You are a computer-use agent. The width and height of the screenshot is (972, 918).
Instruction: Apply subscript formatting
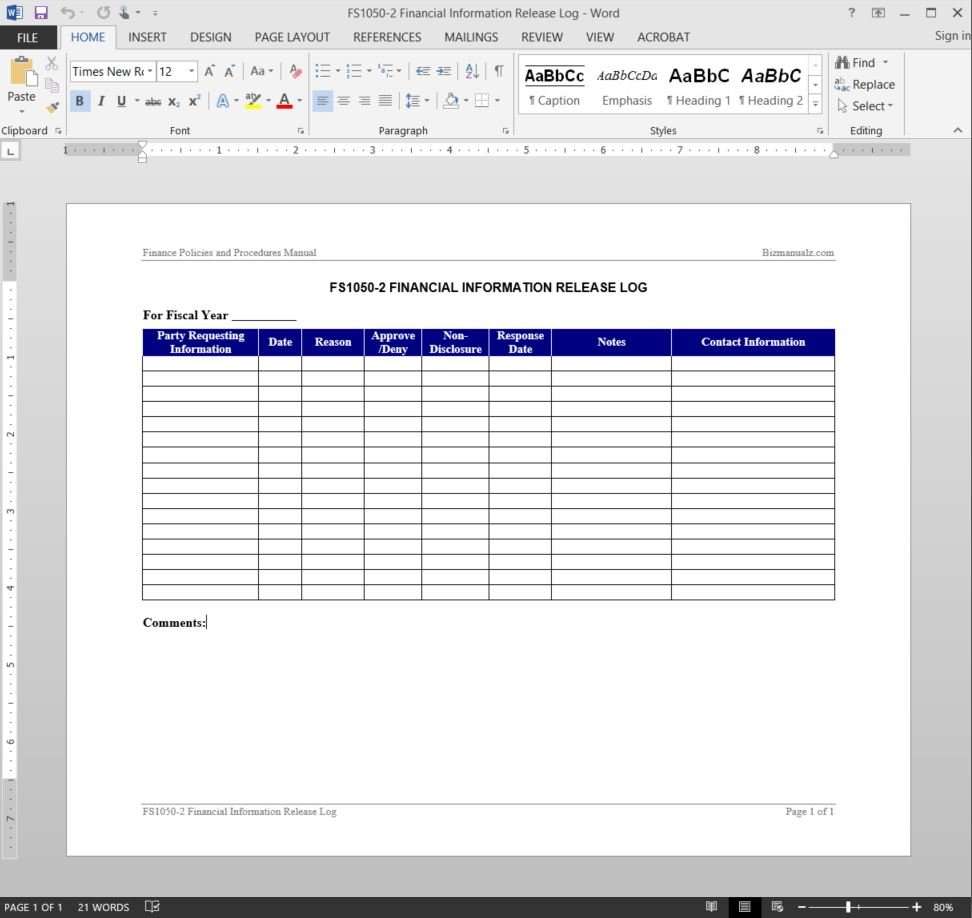click(x=174, y=101)
